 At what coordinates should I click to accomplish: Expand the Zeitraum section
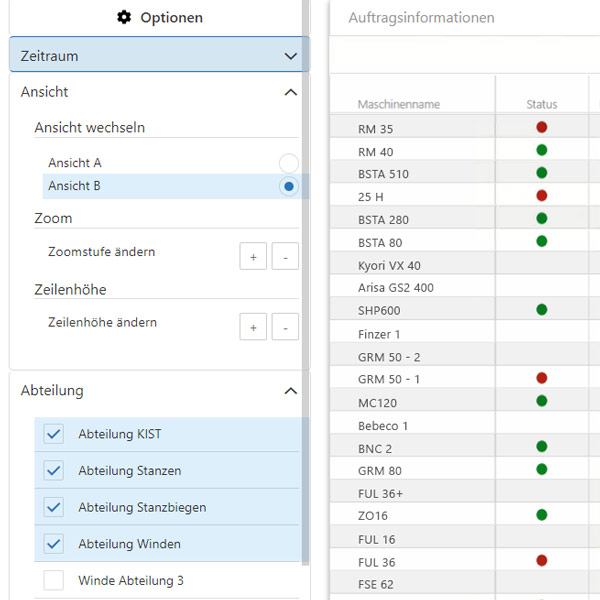pyautogui.click(x=290, y=56)
